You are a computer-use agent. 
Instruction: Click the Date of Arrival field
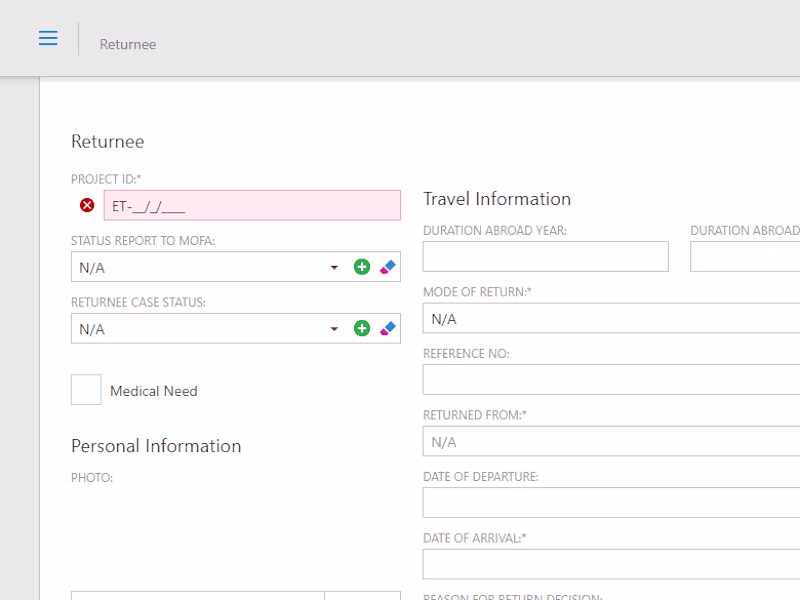[x=610, y=564]
